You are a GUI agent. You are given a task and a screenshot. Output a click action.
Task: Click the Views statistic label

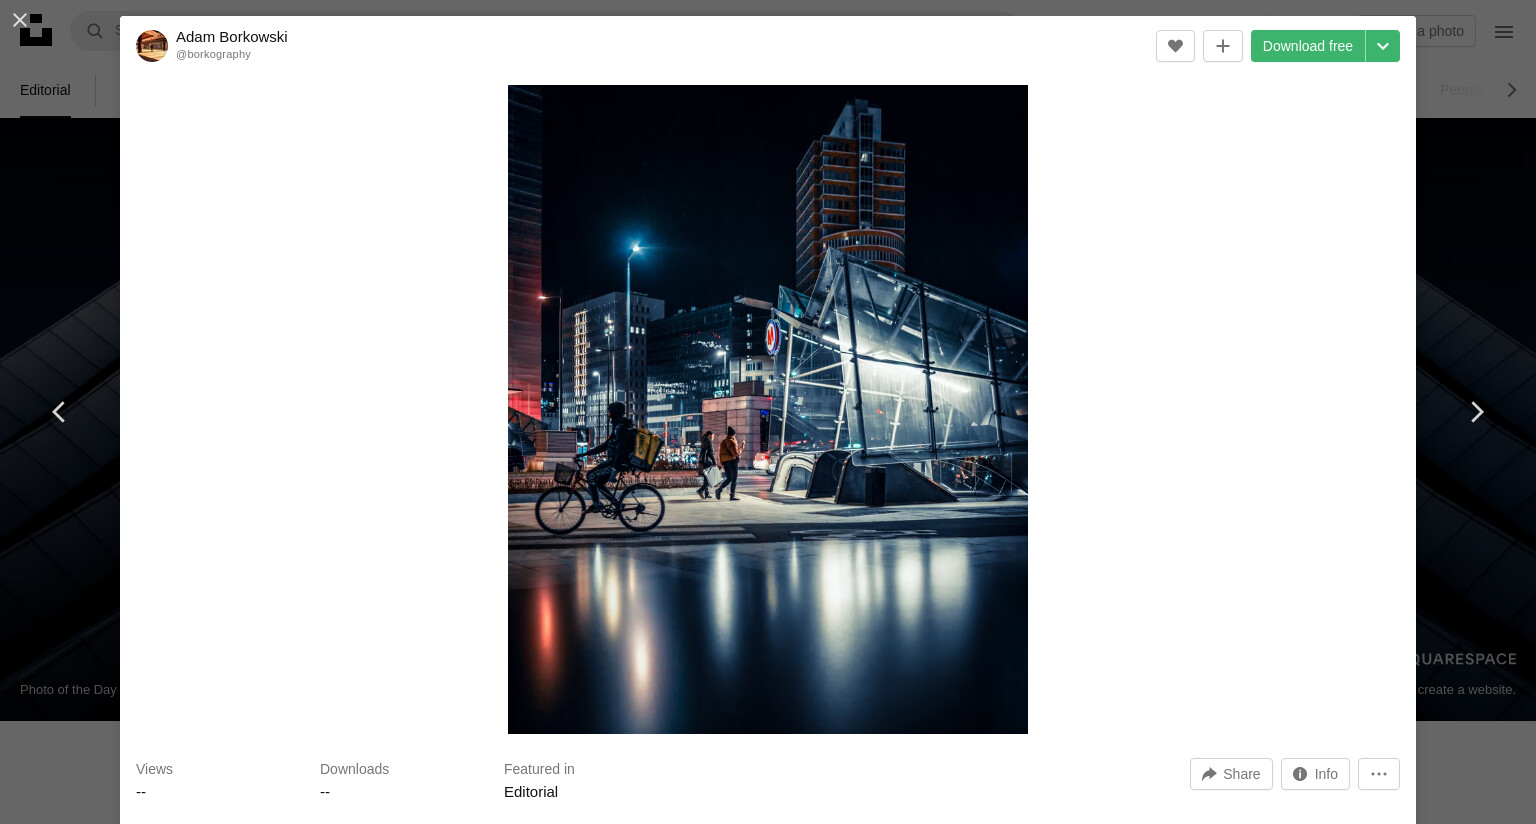pos(154,769)
